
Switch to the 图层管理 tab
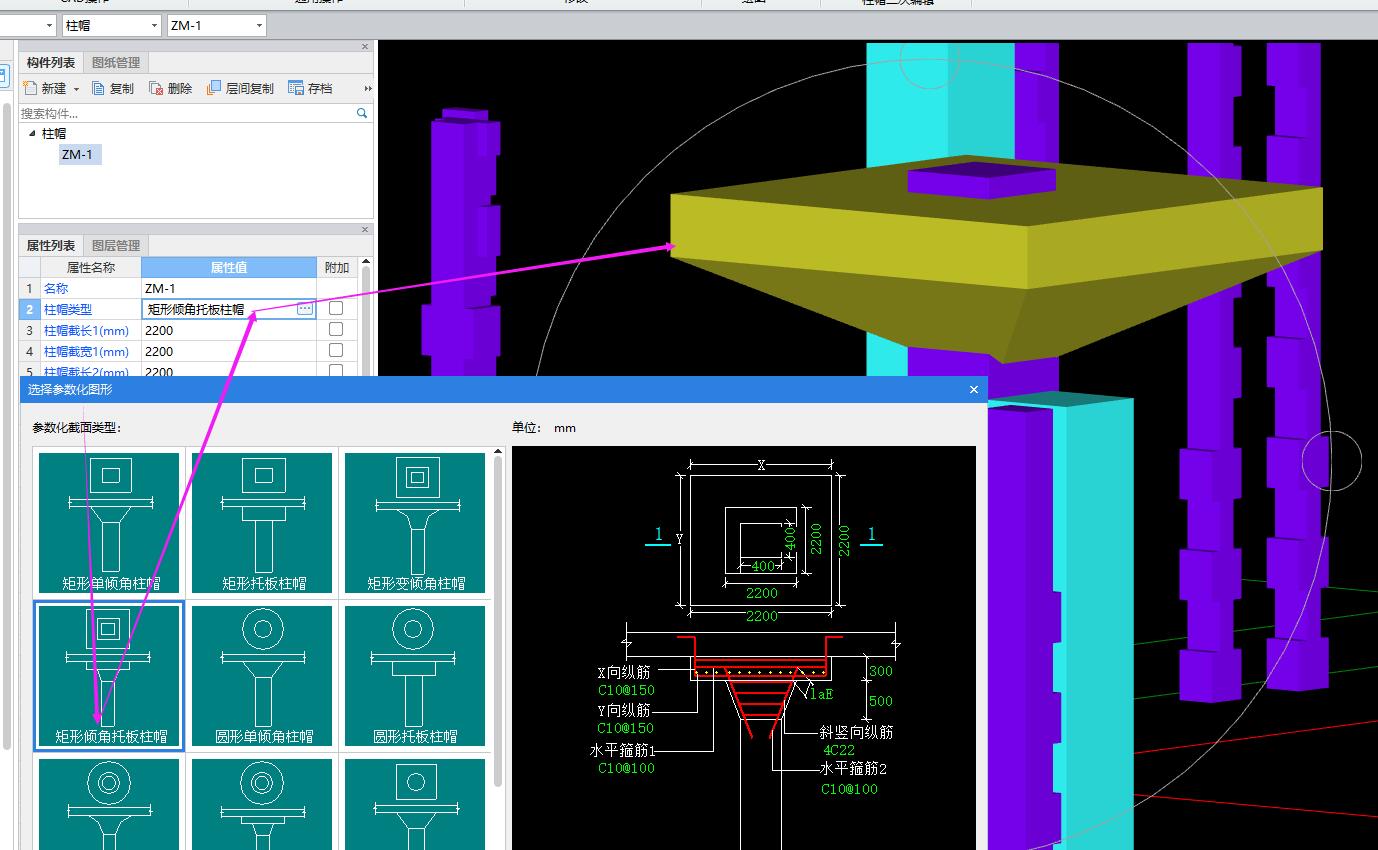(116, 245)
